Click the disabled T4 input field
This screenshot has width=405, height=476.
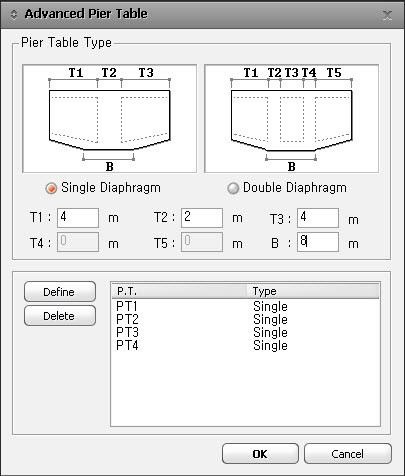click(x=78, y=242)
